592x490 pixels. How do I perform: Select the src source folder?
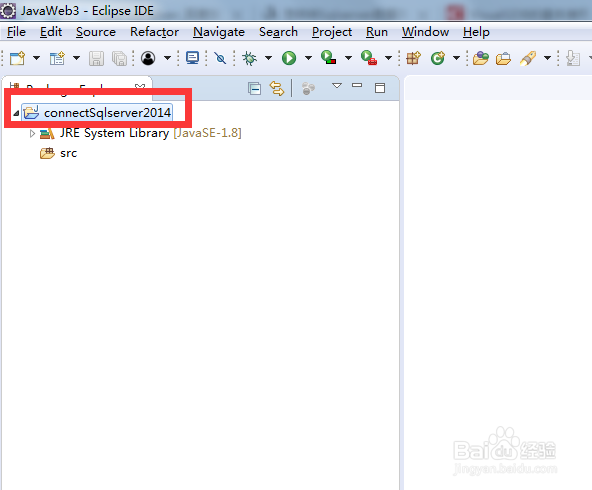68,153
